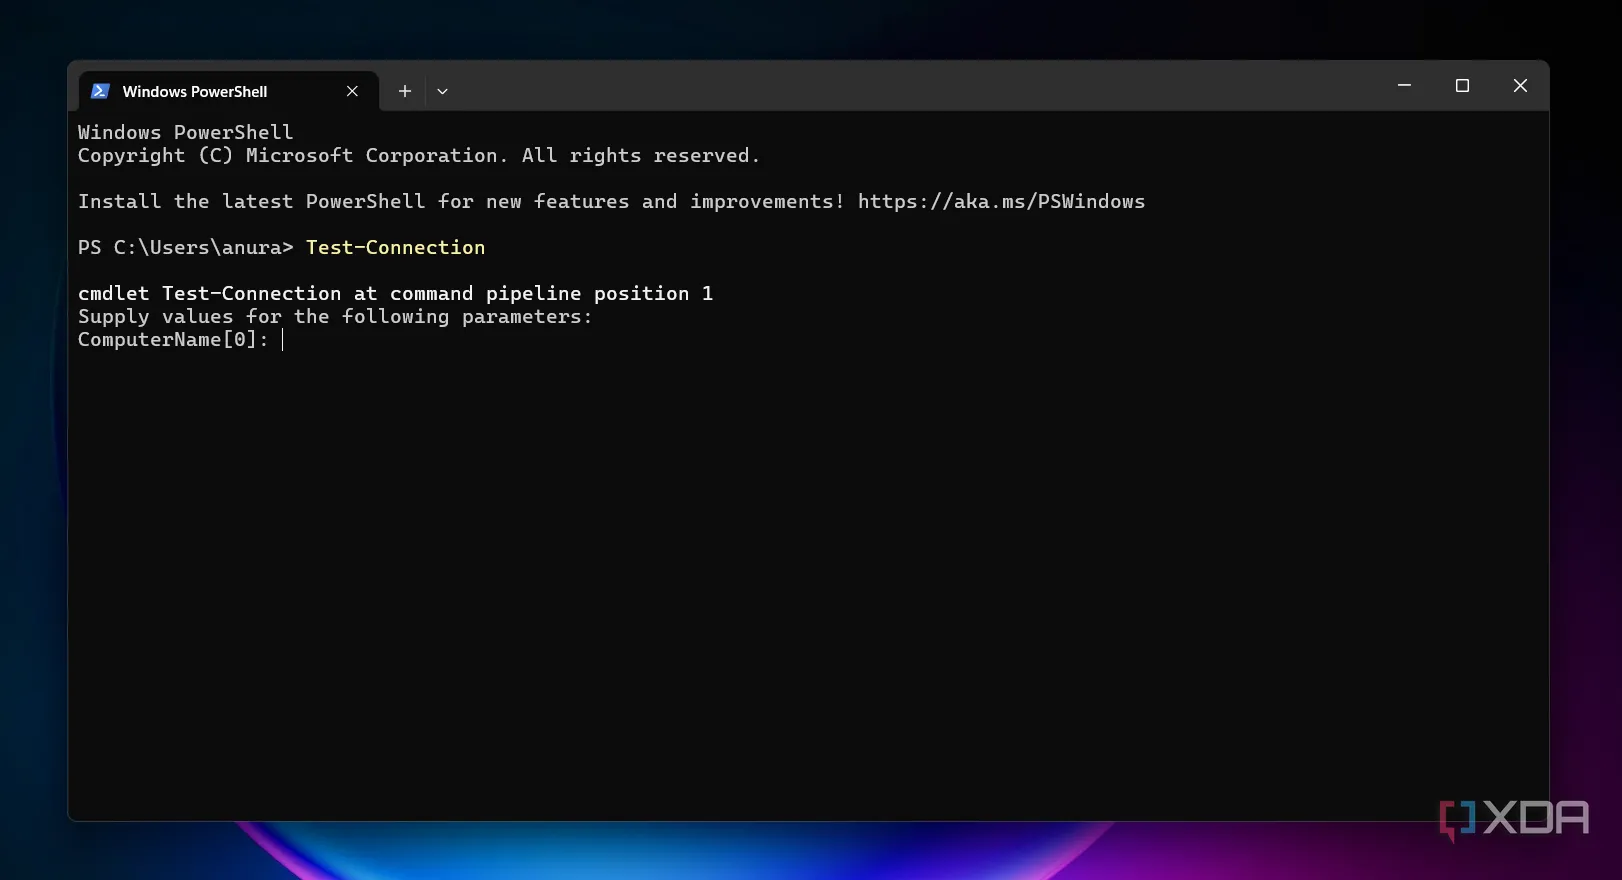Click 'Supply values for the following parameters:' line

point(335,317)
